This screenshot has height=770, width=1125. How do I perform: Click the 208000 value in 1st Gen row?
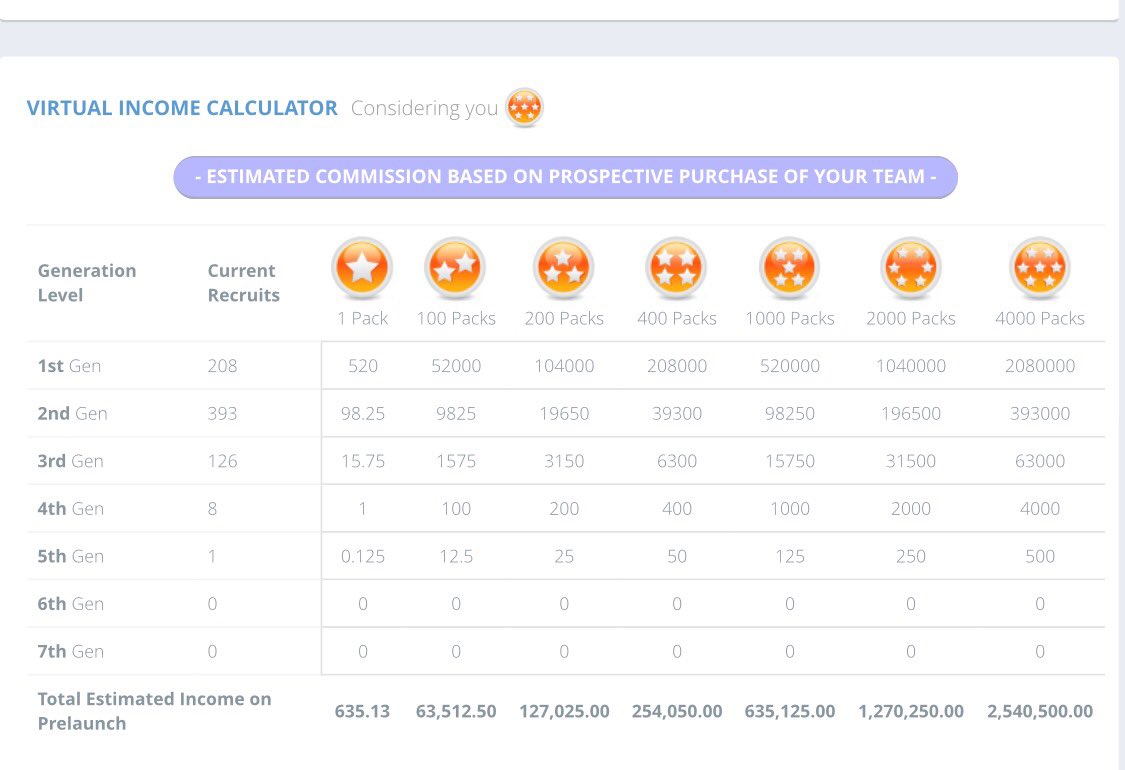[677, 366]
